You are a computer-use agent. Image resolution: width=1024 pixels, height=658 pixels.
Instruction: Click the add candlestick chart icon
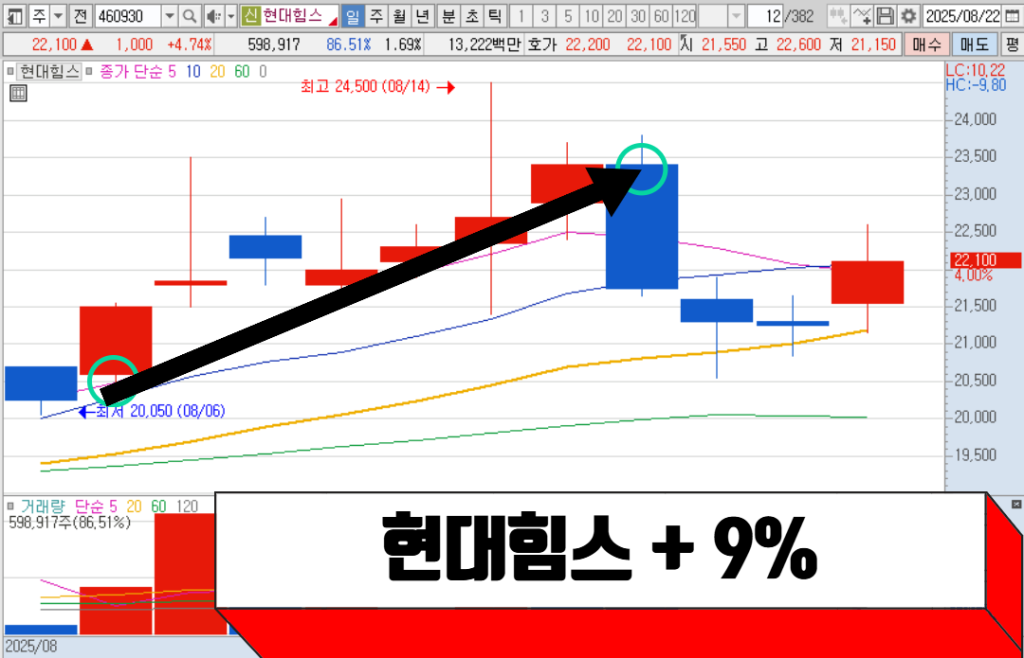[839, 16]
